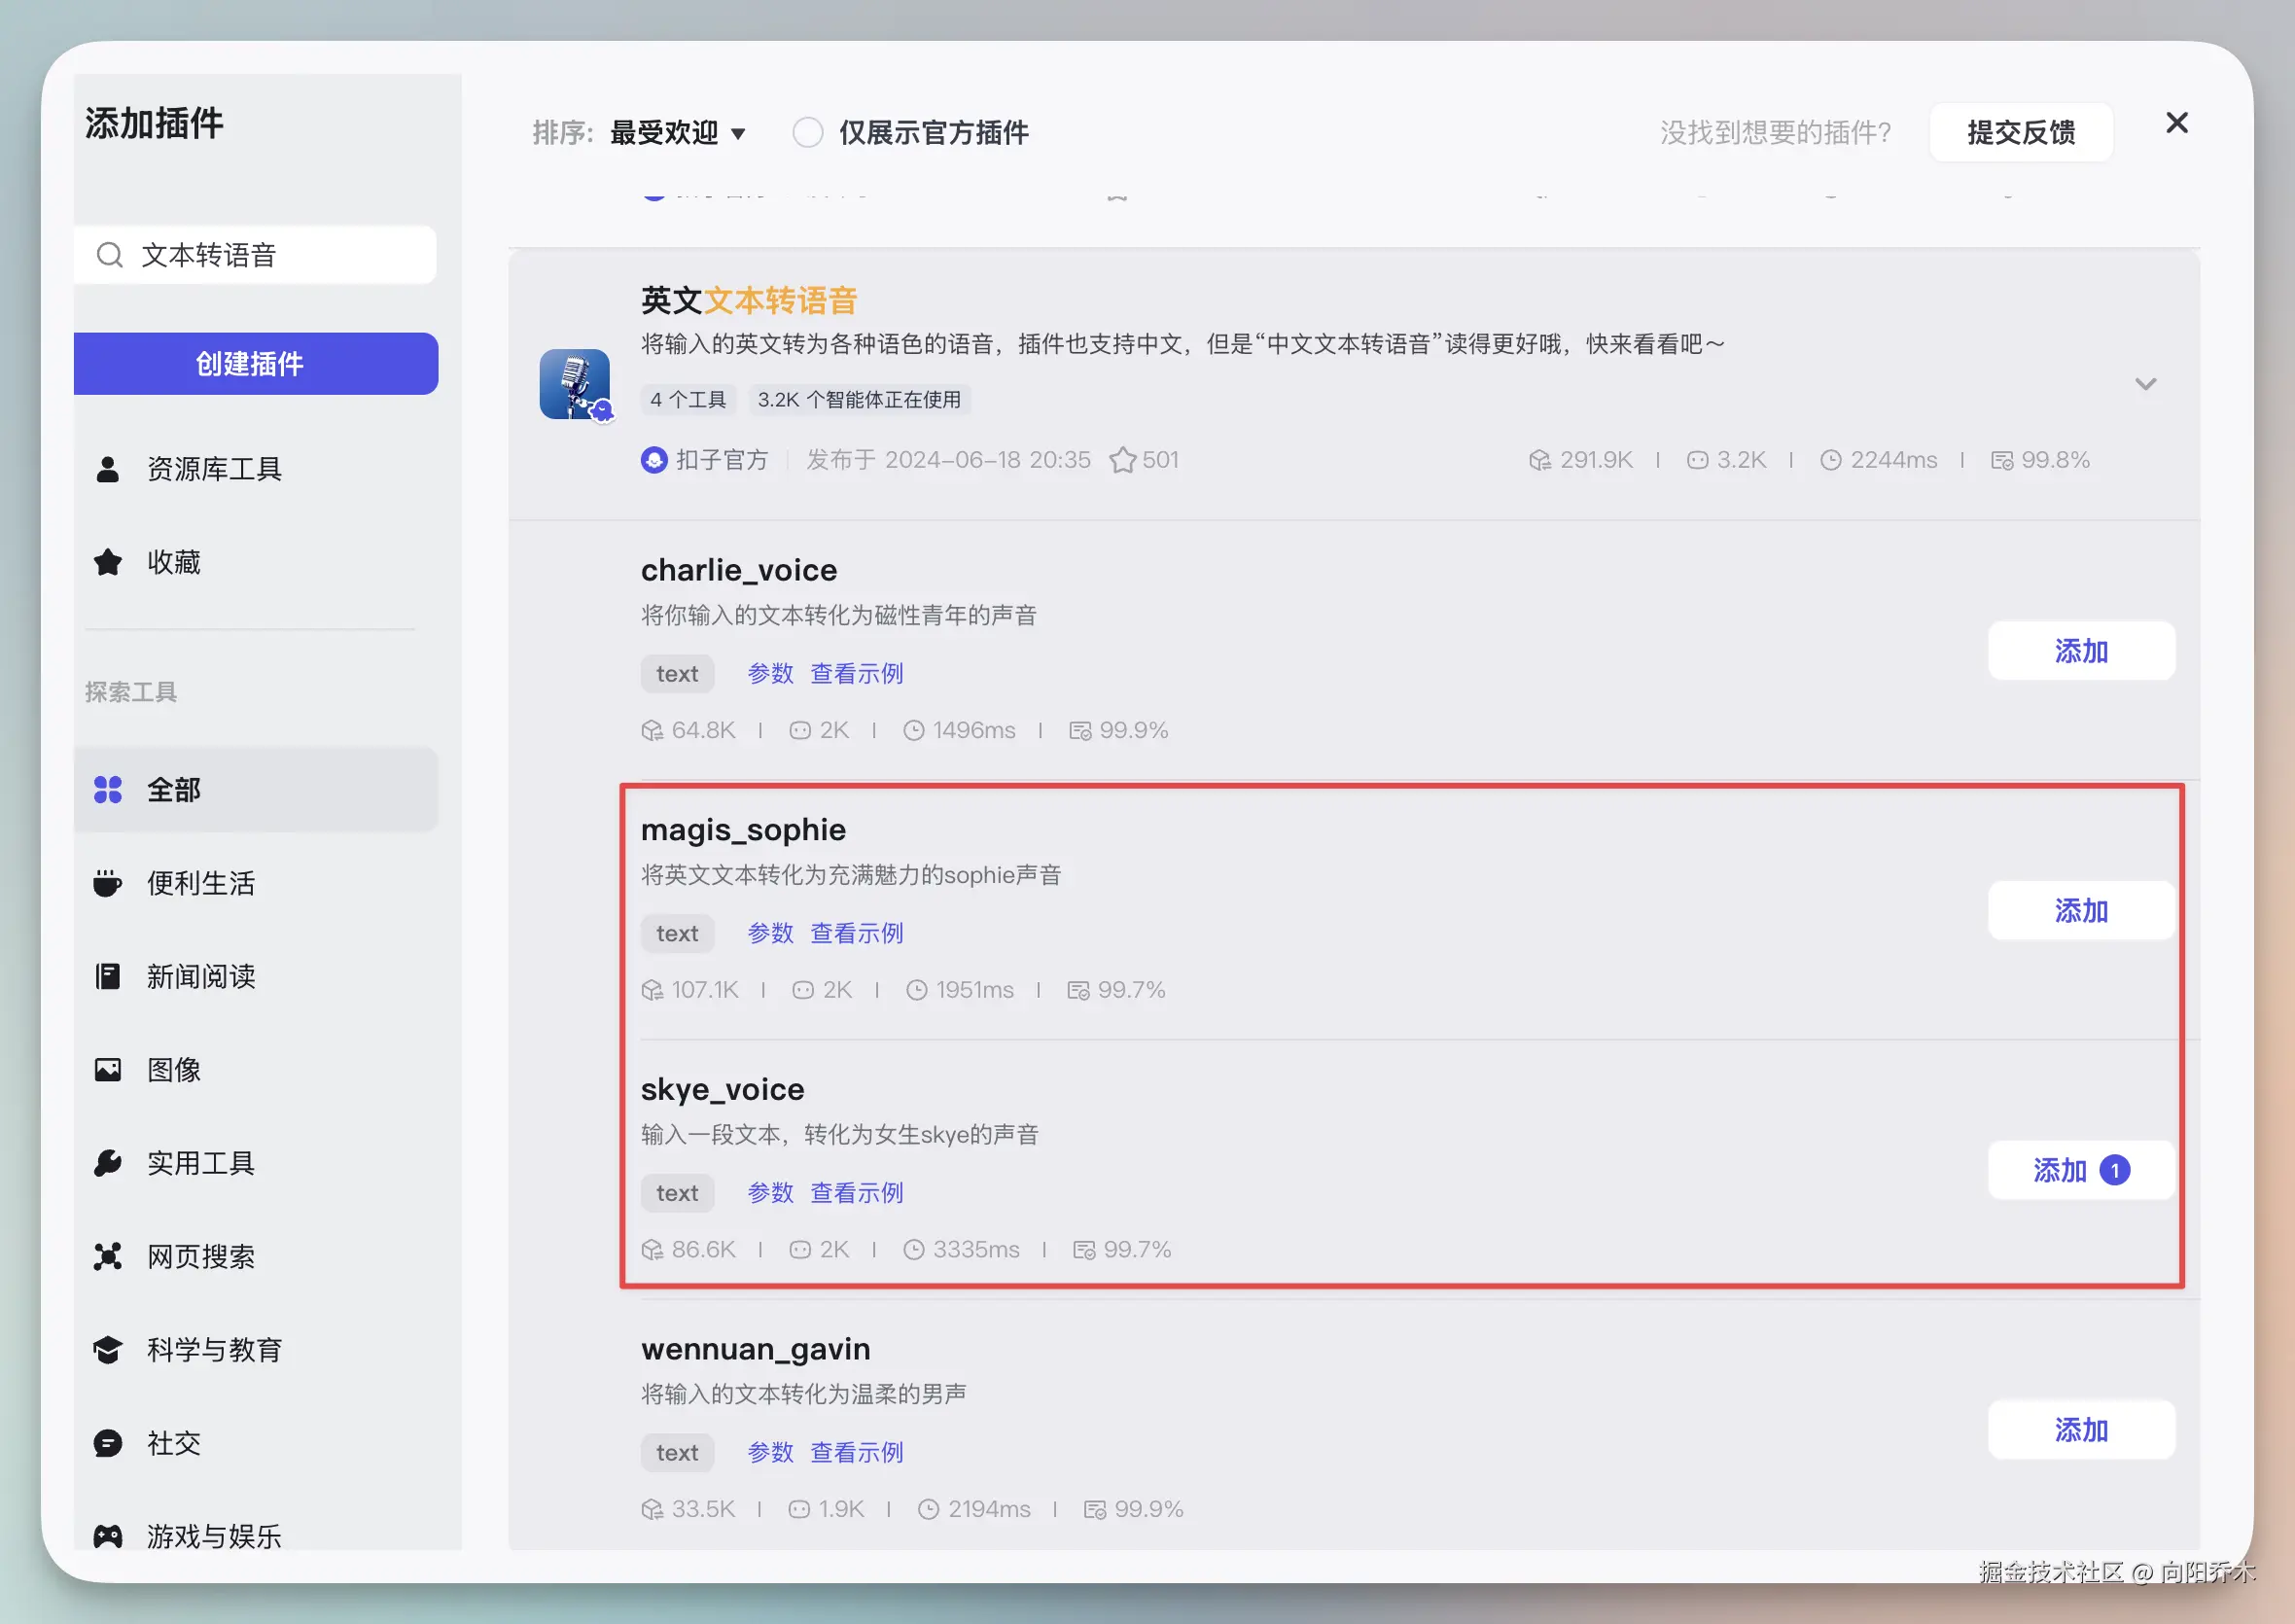Select 实用工具 wrench category
2295x1624 pixels.
tap(200, 1163)
